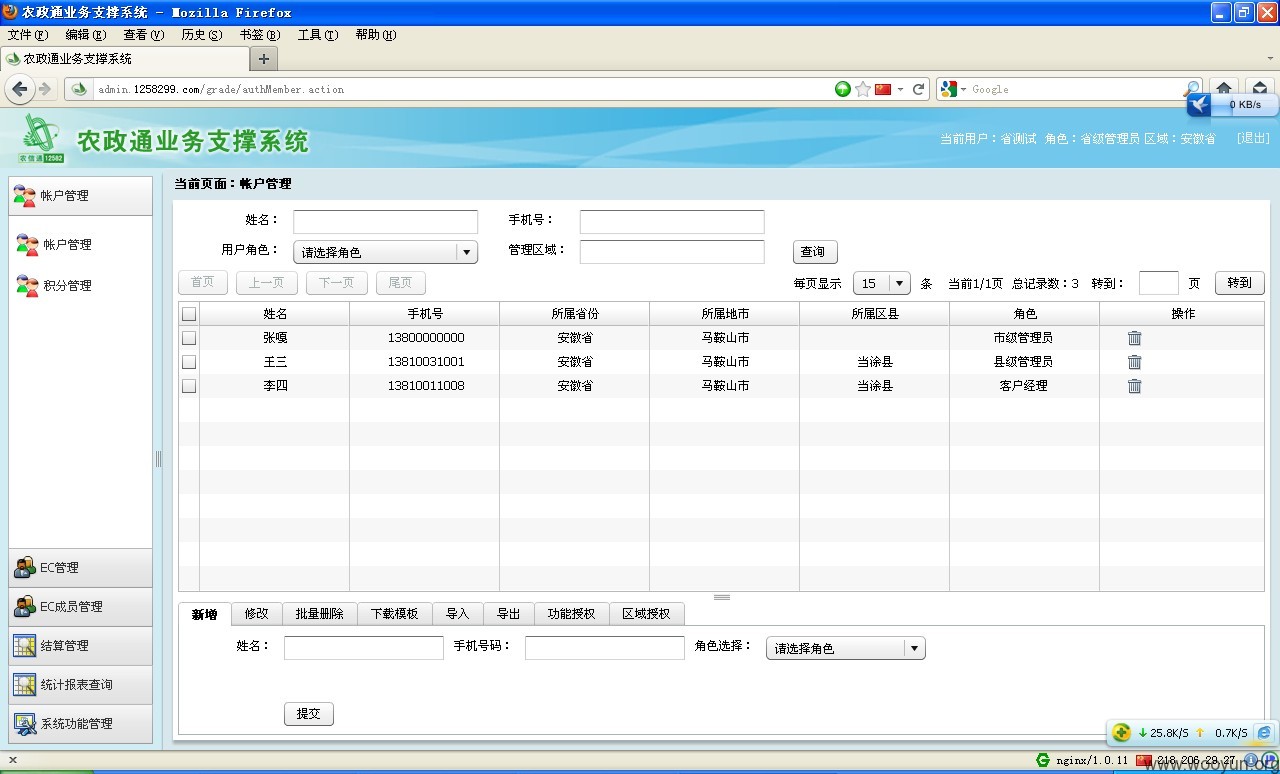Image resolution: width=1280 pixels, height=774 pixels.
Task: Click the 下一页 next page button
Action: coord(337,283)
